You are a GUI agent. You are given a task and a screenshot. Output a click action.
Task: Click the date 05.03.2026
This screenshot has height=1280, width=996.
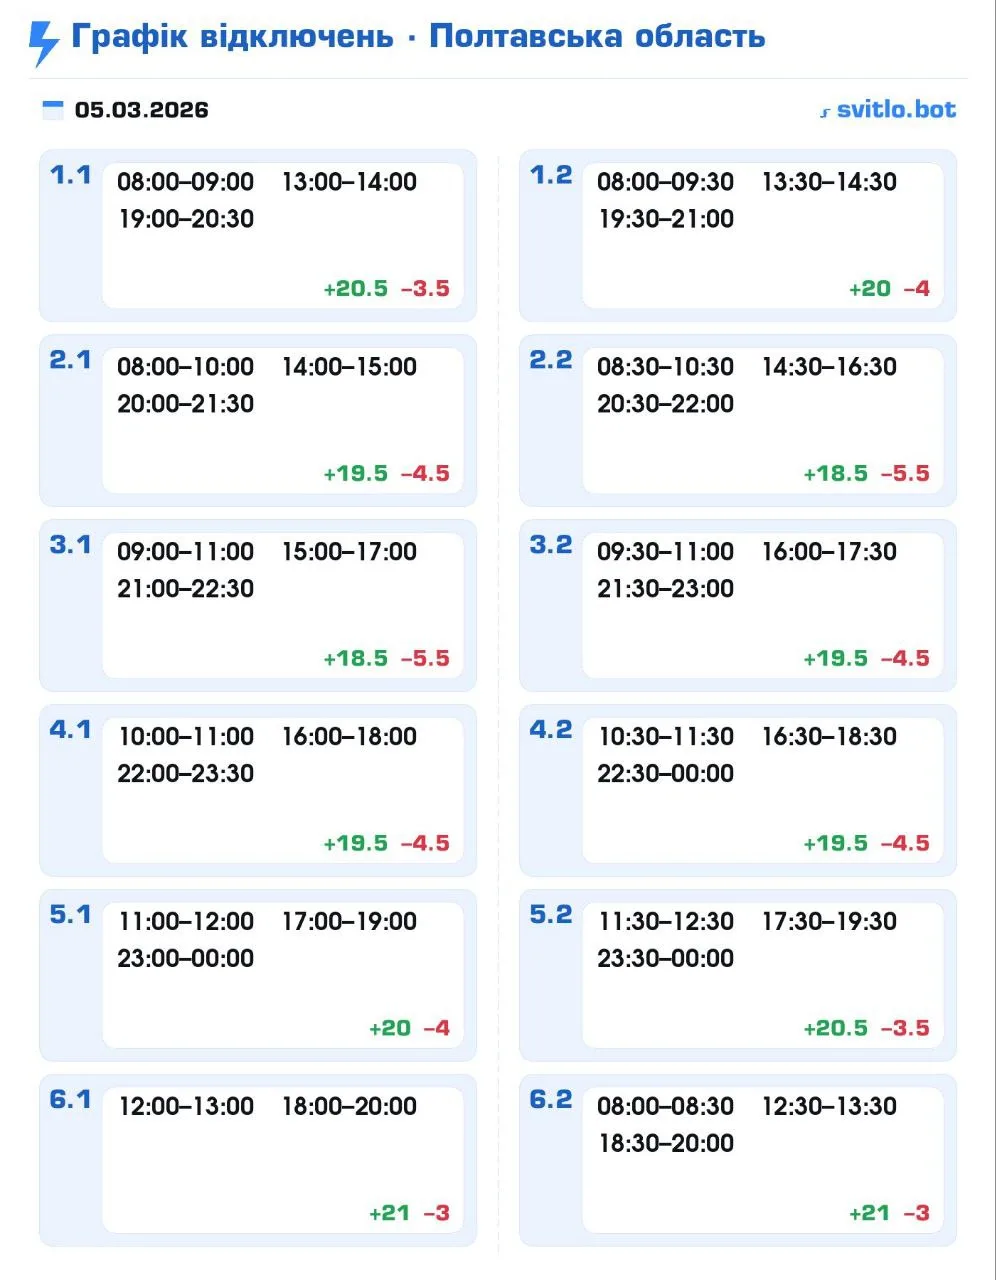click(142, 110)
